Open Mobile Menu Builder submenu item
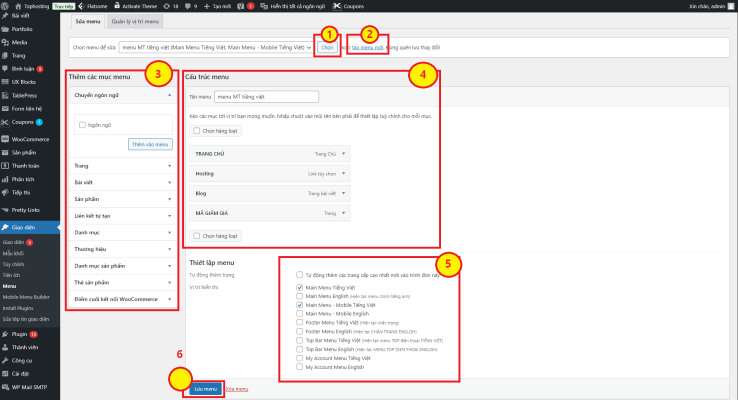 (28, 297)
